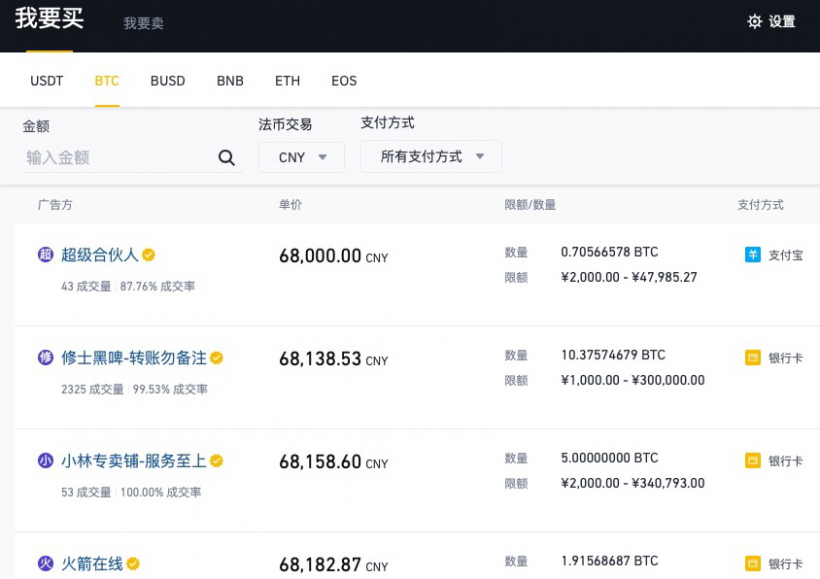Open the CNY fiat currency dropdown

point(301,157)
